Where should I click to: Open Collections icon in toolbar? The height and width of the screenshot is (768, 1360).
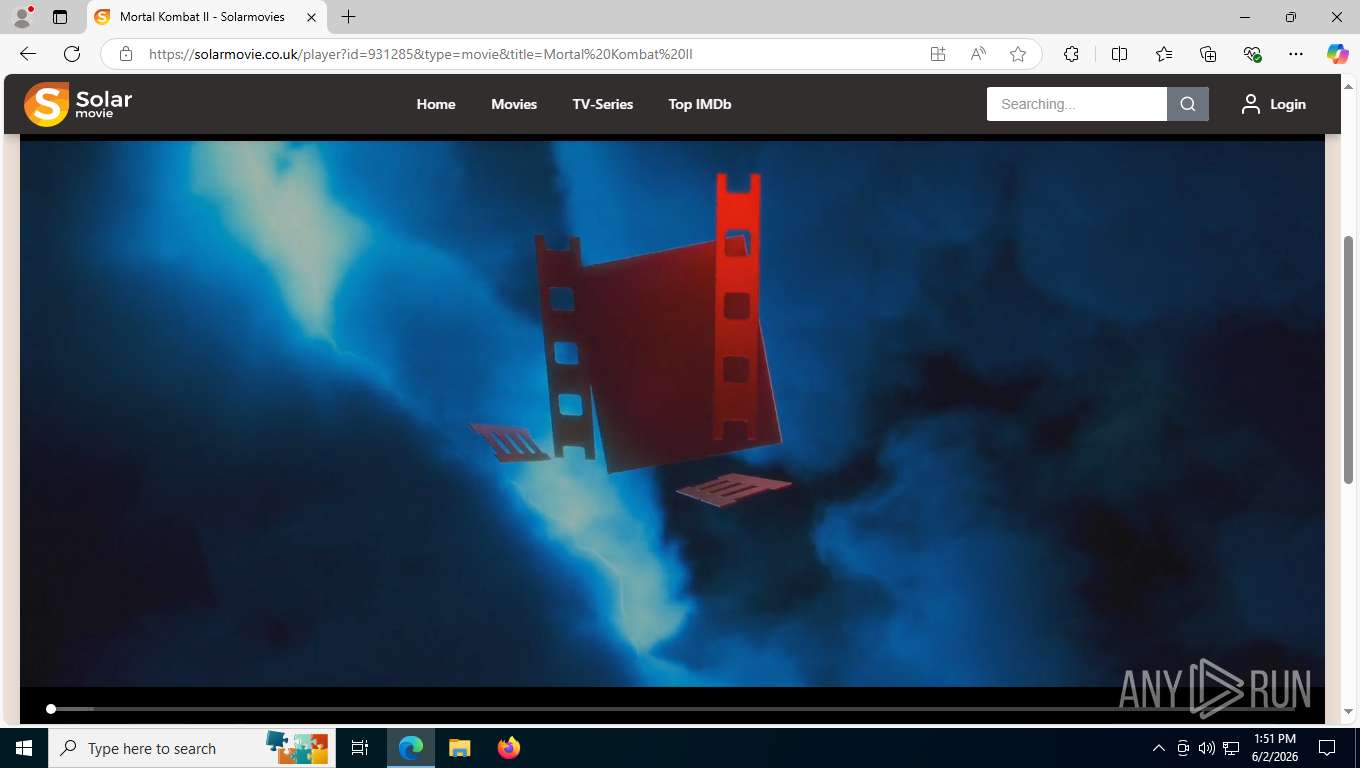pyautogui.click(x=1208, y=54)
